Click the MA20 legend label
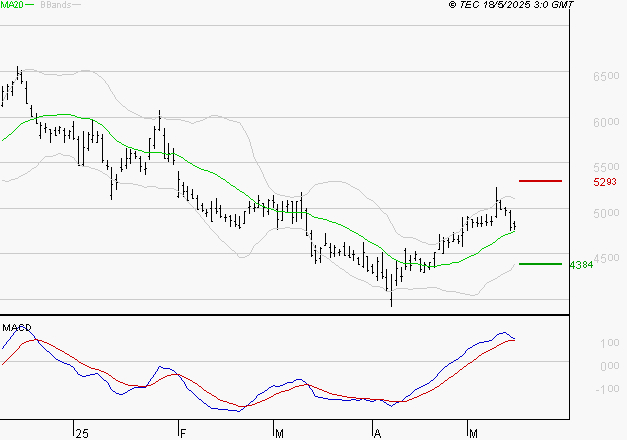This screenshot has height=440, width=627. click(x=12, y=5)
